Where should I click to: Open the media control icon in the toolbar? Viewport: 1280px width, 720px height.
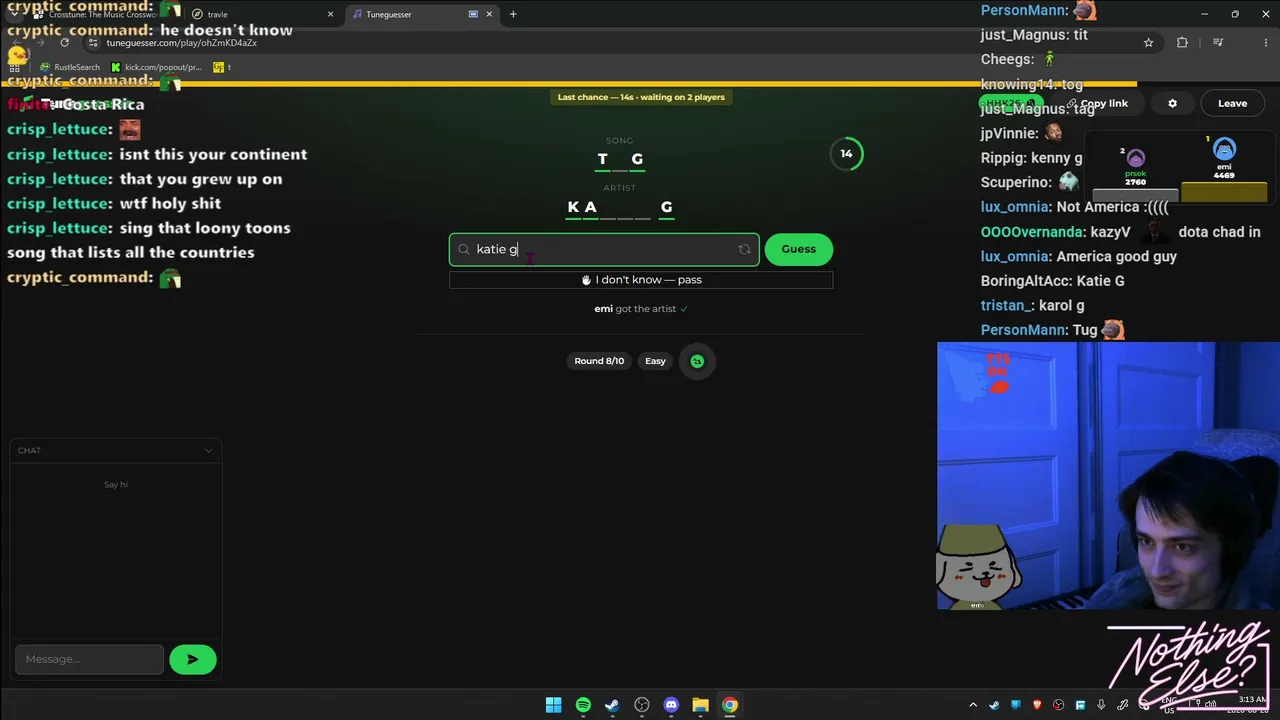point(1218,43)
